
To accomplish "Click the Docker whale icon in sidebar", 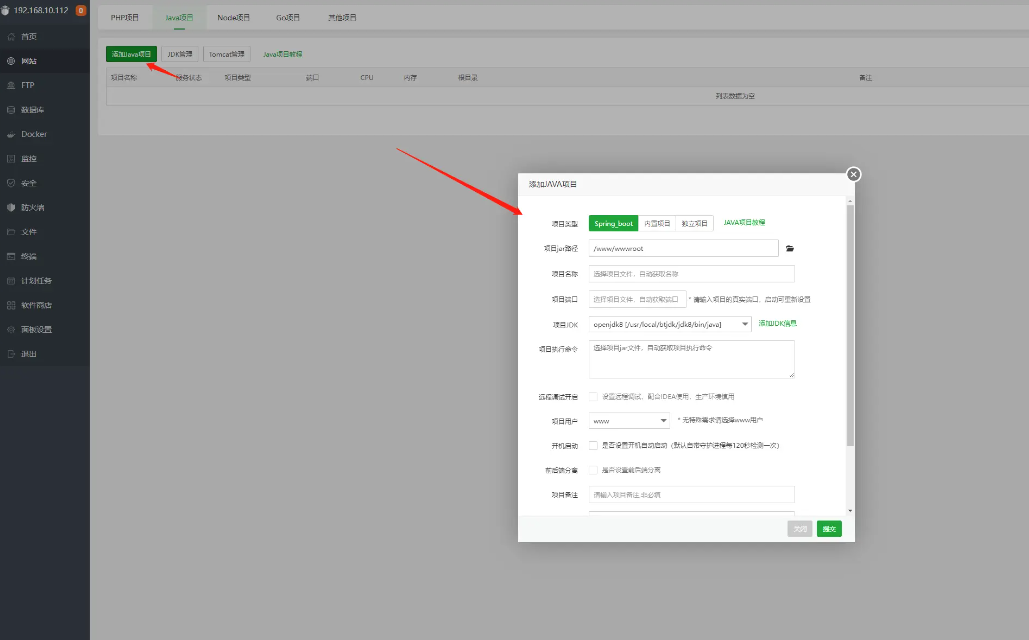I will coord(10,134).
